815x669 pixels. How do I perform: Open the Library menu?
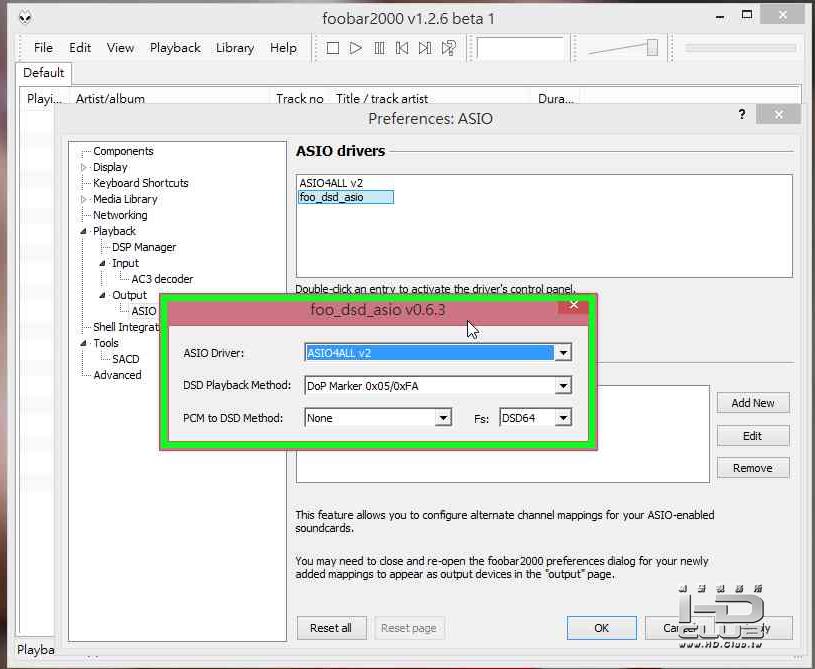point(235,48)
